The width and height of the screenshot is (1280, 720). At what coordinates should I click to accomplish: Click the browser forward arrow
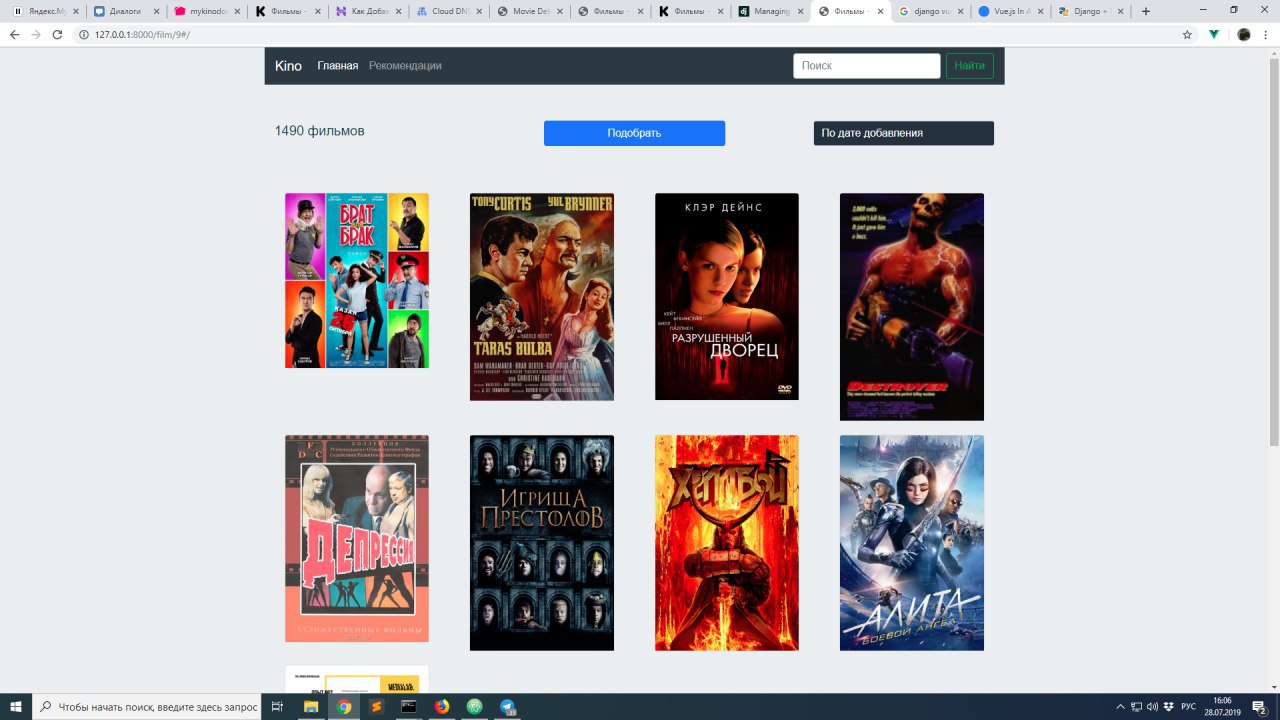[36, 34]
